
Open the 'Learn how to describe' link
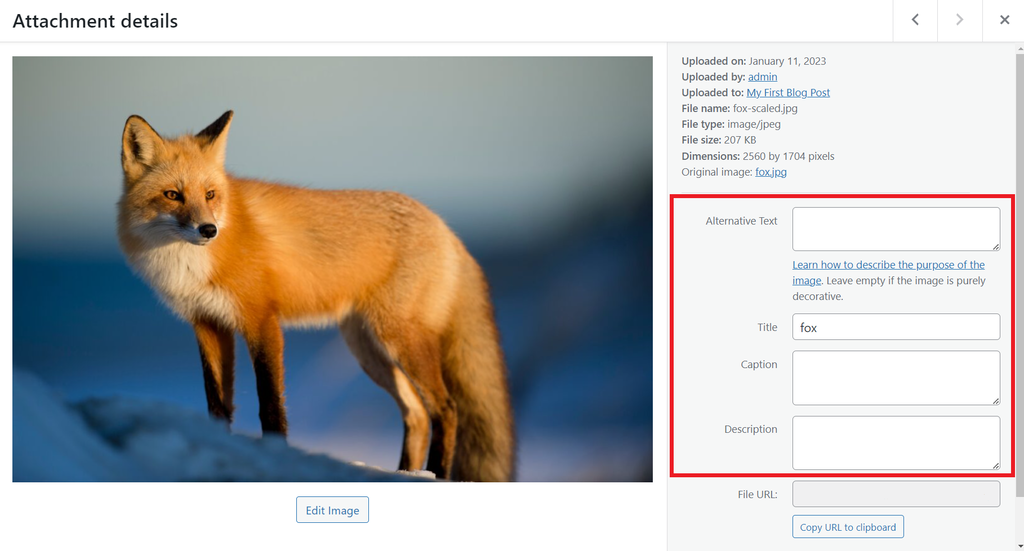[x=888, y=265]
